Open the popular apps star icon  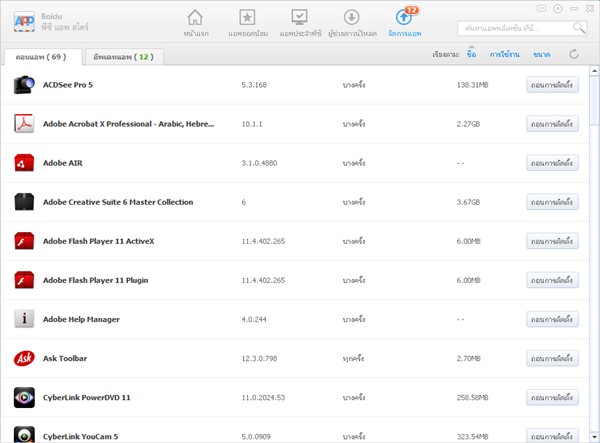point(247,18)
